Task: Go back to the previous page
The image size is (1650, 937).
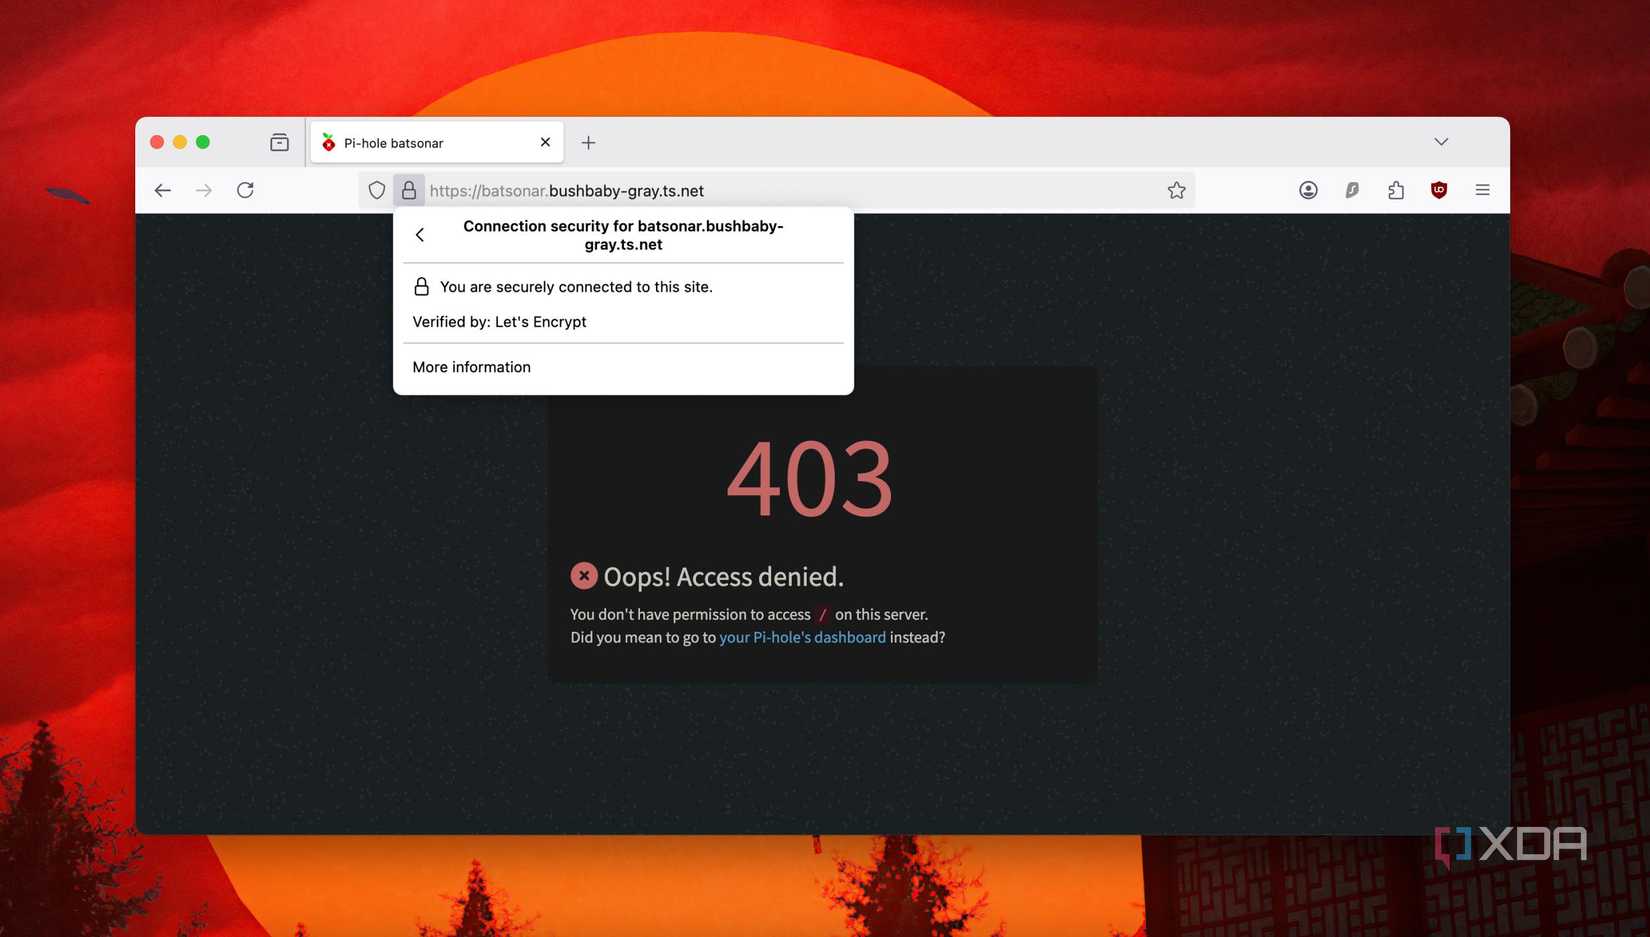Action: coord(162,190)
